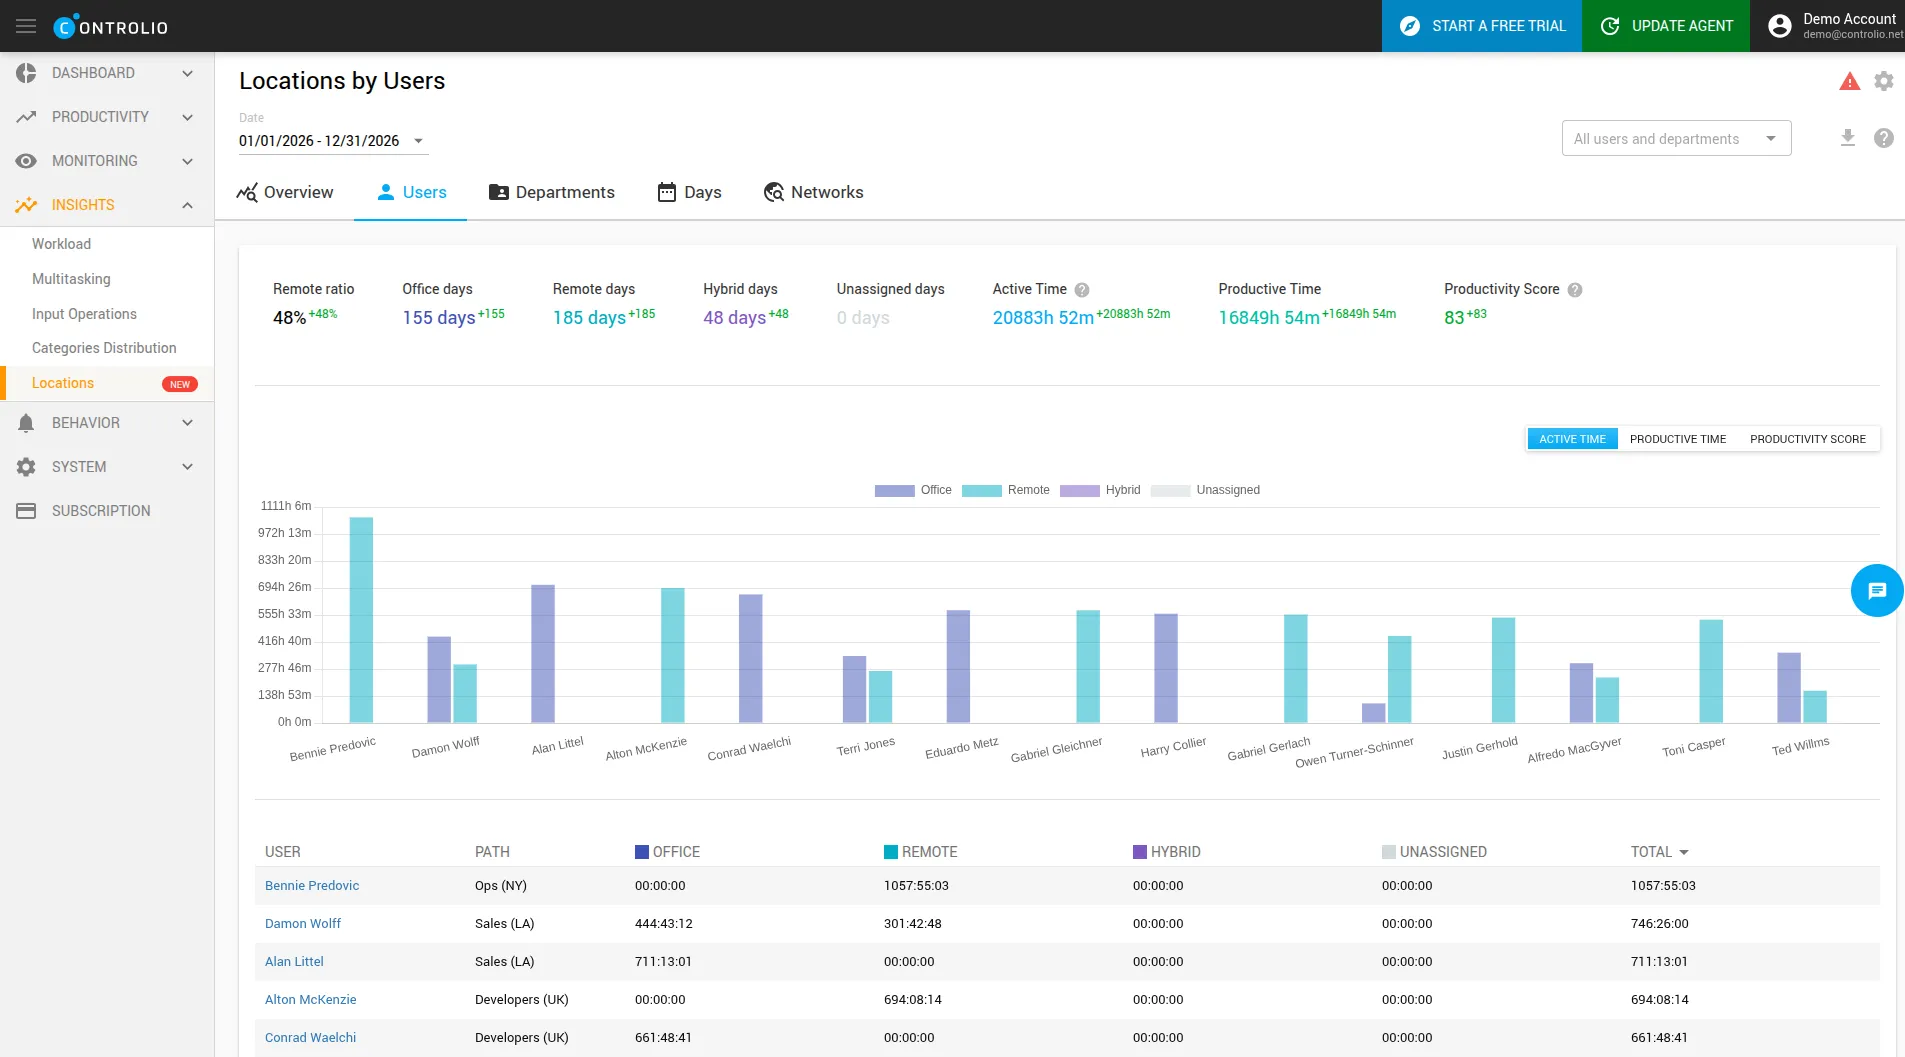Screen dimensions: 1905x1057
Task: Expand the Behavior menu chevron
Action: pos(187,423)
